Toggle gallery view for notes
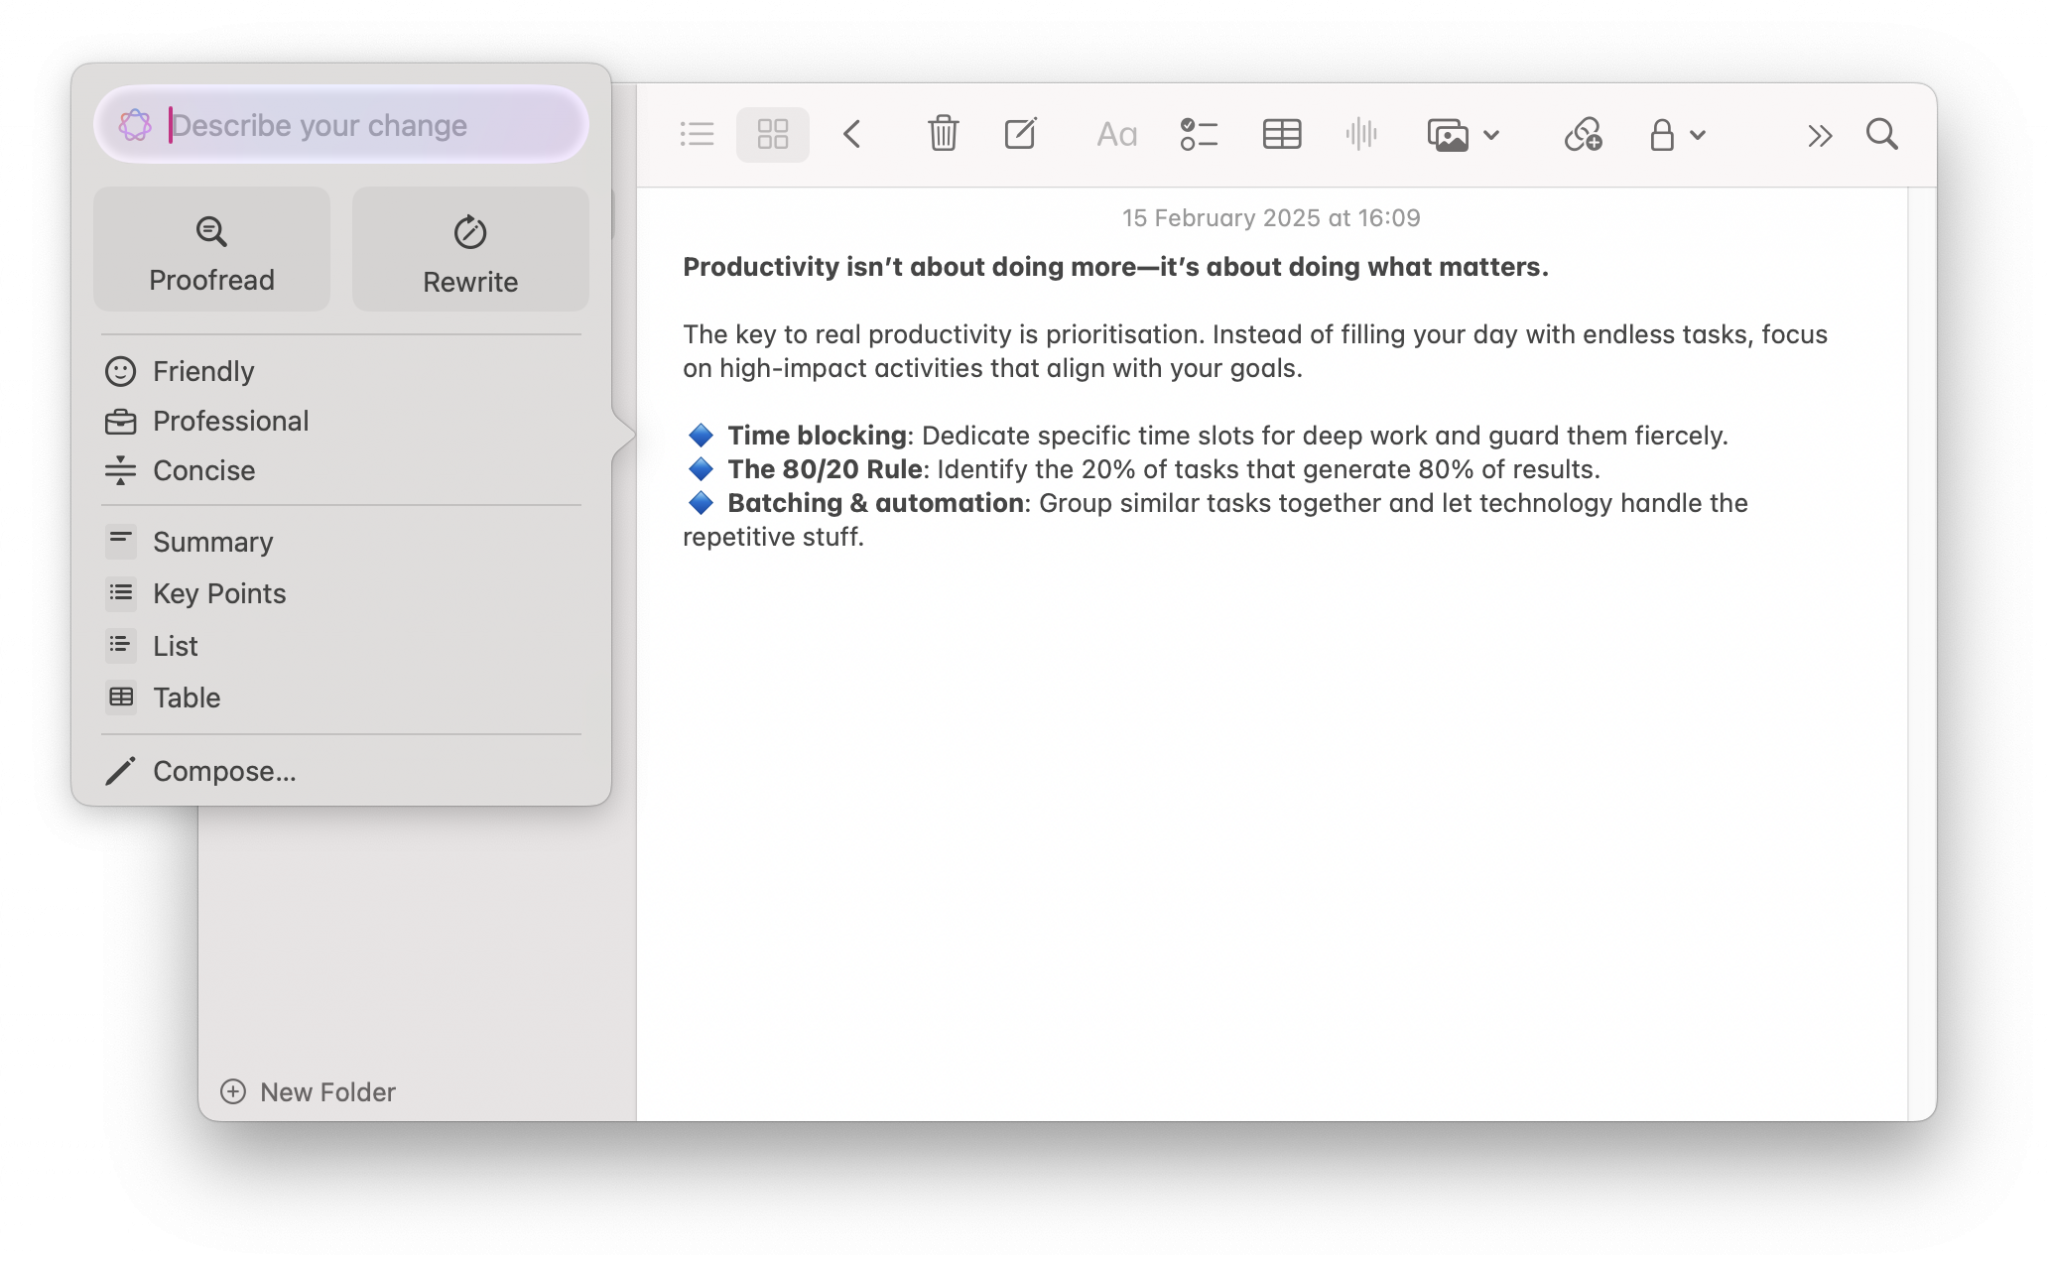This screenshot has height=1268, width=2048. coord(772,134)
